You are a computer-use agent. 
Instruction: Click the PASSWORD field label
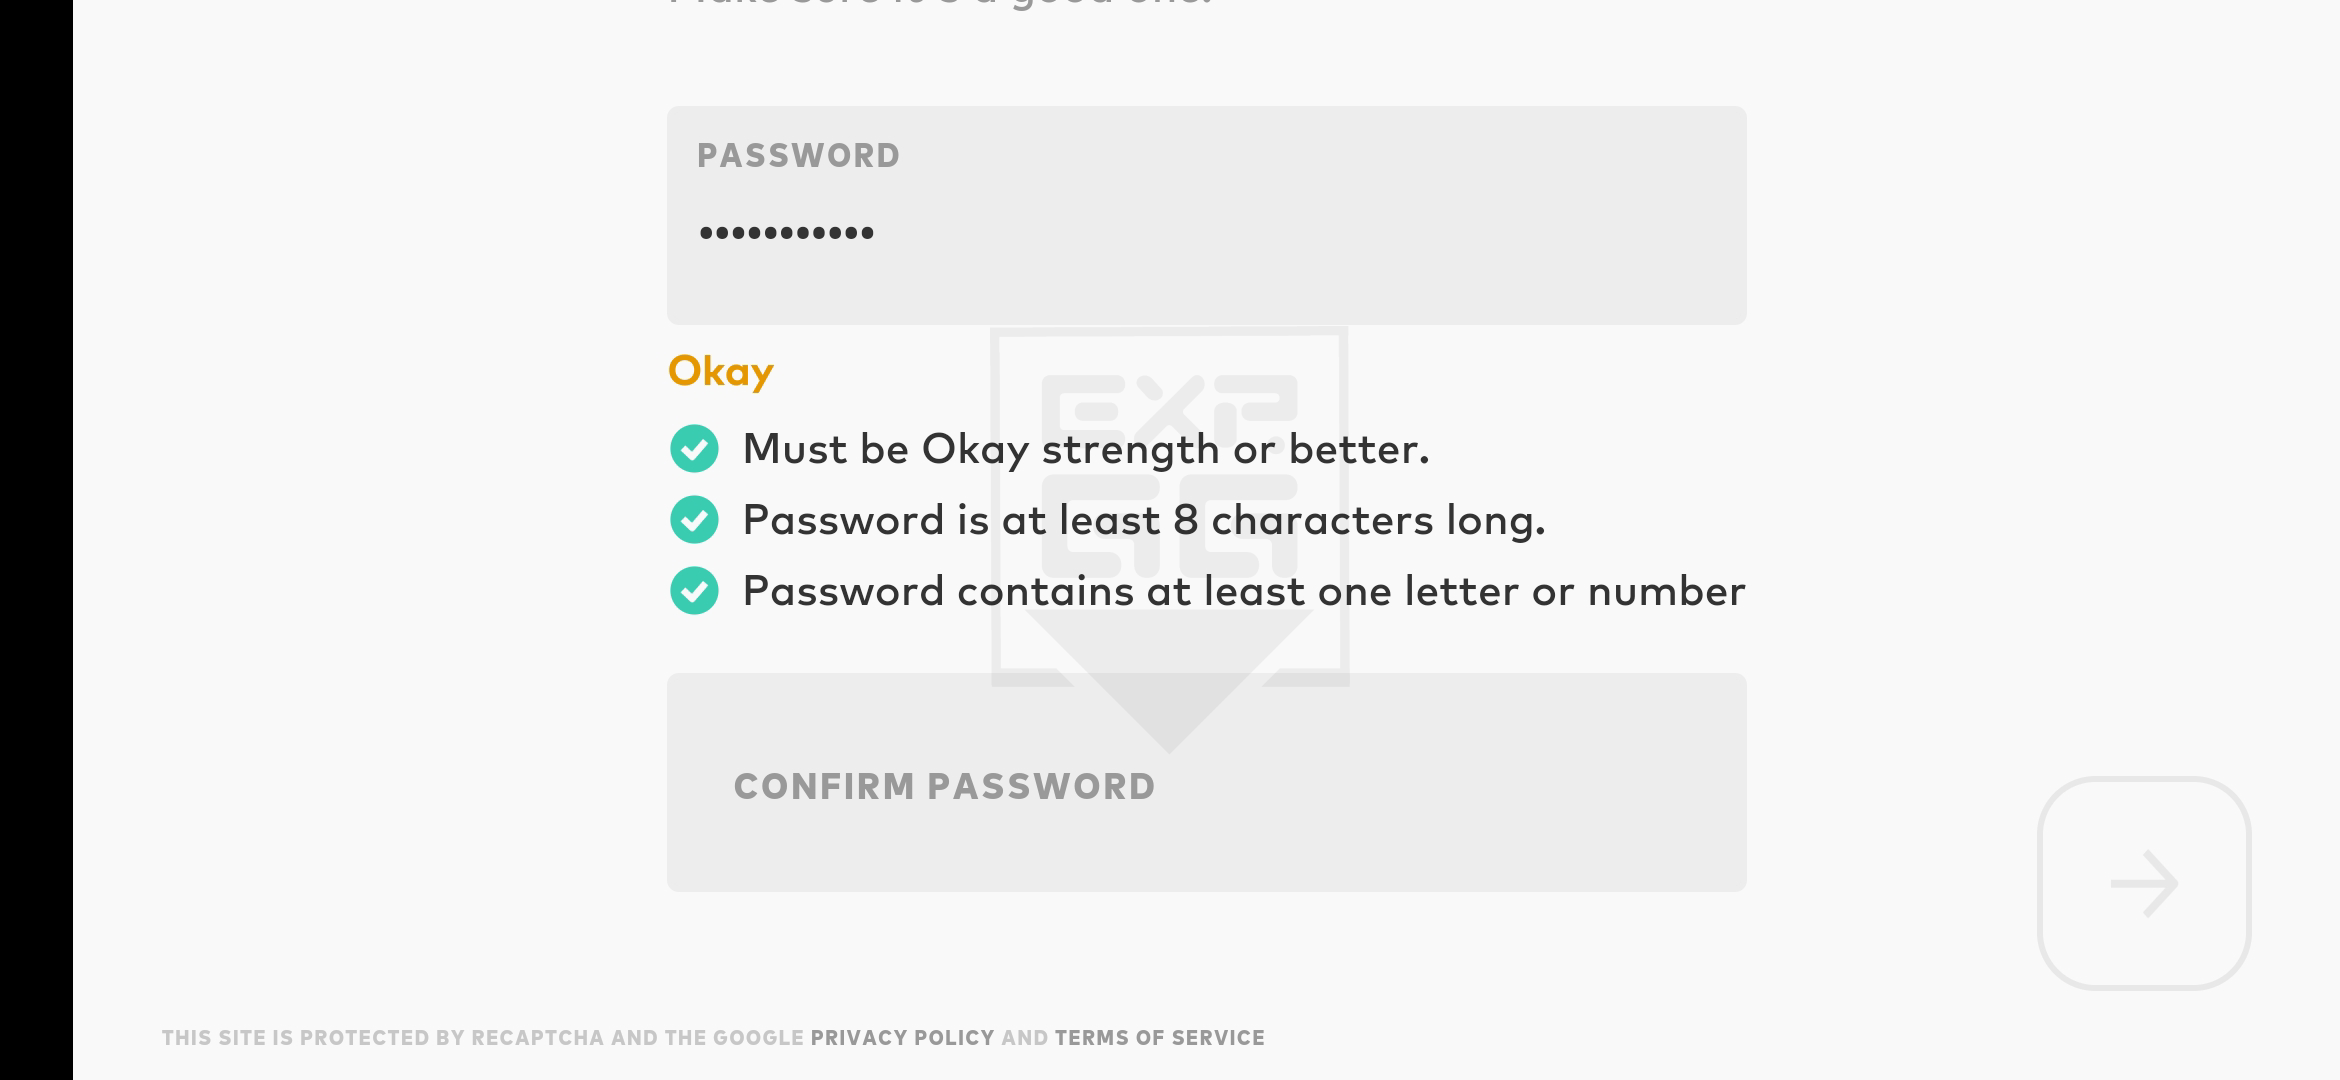point(798,155)
